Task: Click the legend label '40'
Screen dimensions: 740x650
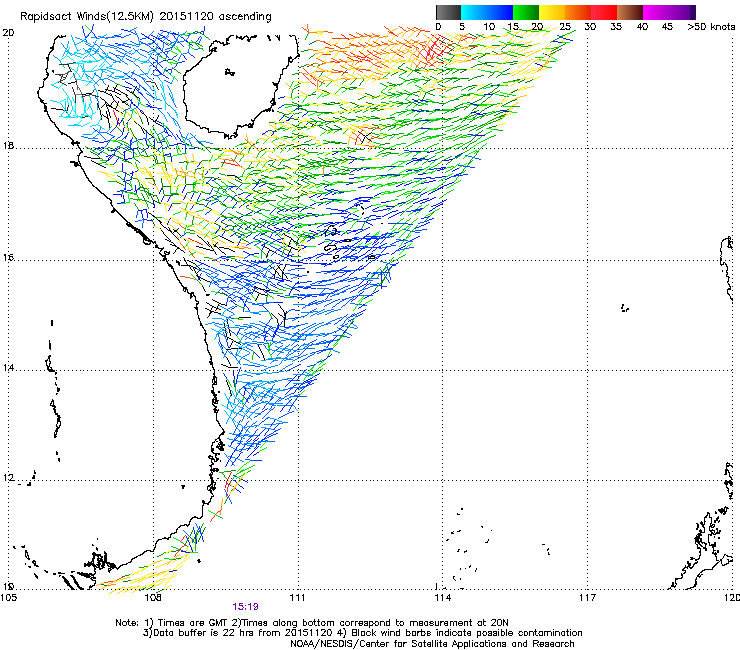Action: coord(642,27)
